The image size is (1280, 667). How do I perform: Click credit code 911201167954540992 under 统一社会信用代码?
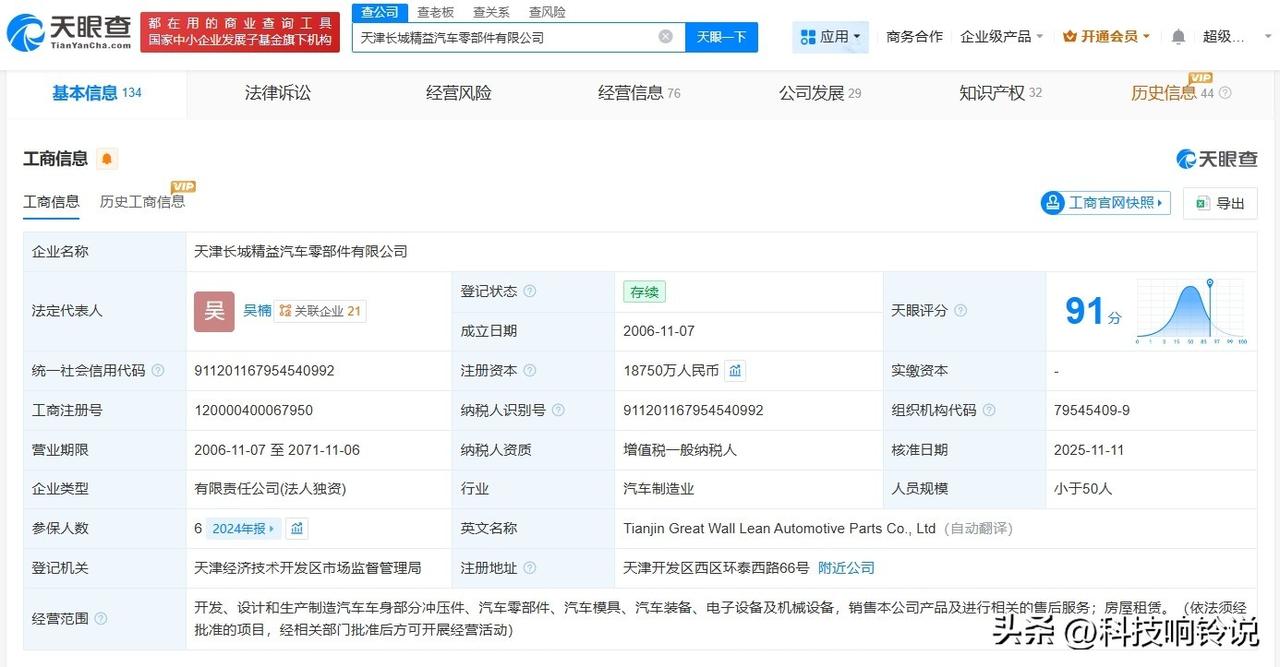pos(264,371)
